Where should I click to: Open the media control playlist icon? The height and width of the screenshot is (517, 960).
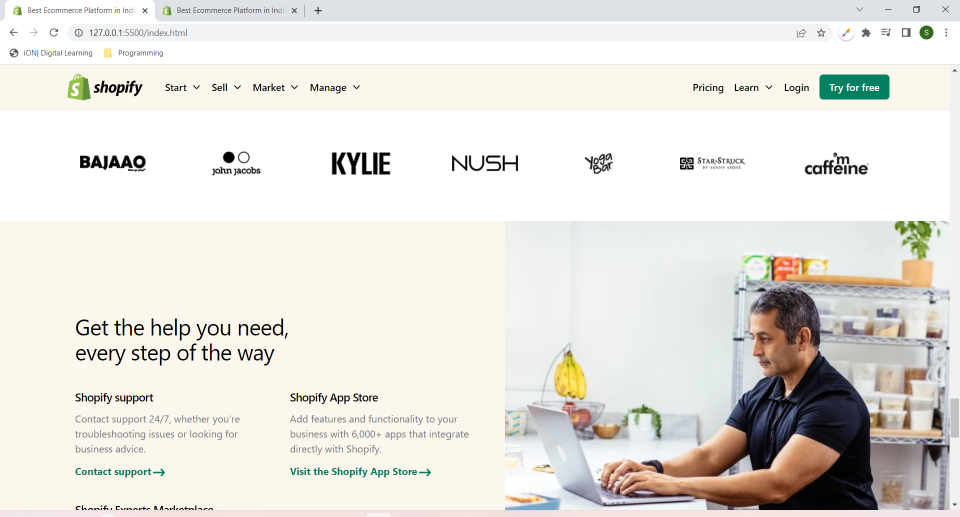coord(886,32)
